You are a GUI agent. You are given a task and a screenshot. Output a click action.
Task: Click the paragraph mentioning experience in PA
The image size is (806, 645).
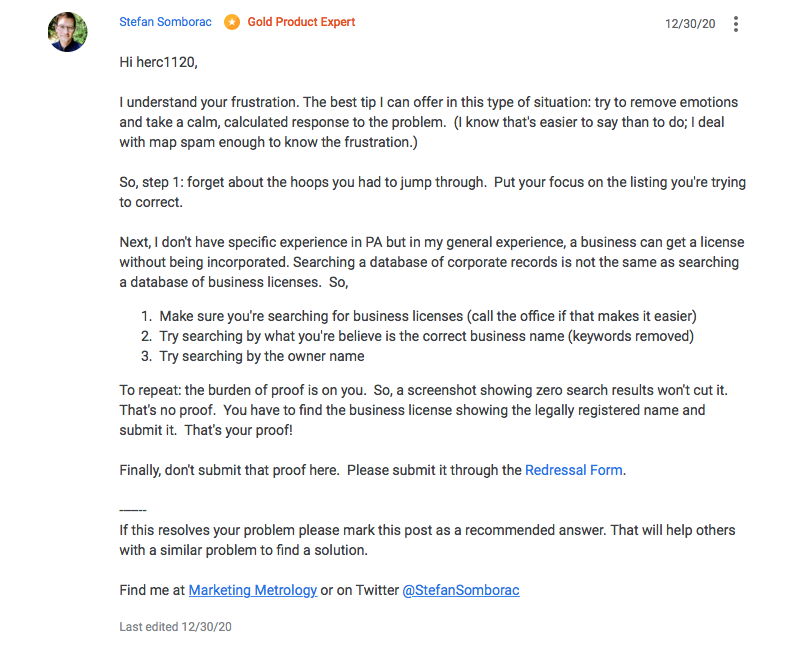[x=432, y=262]
